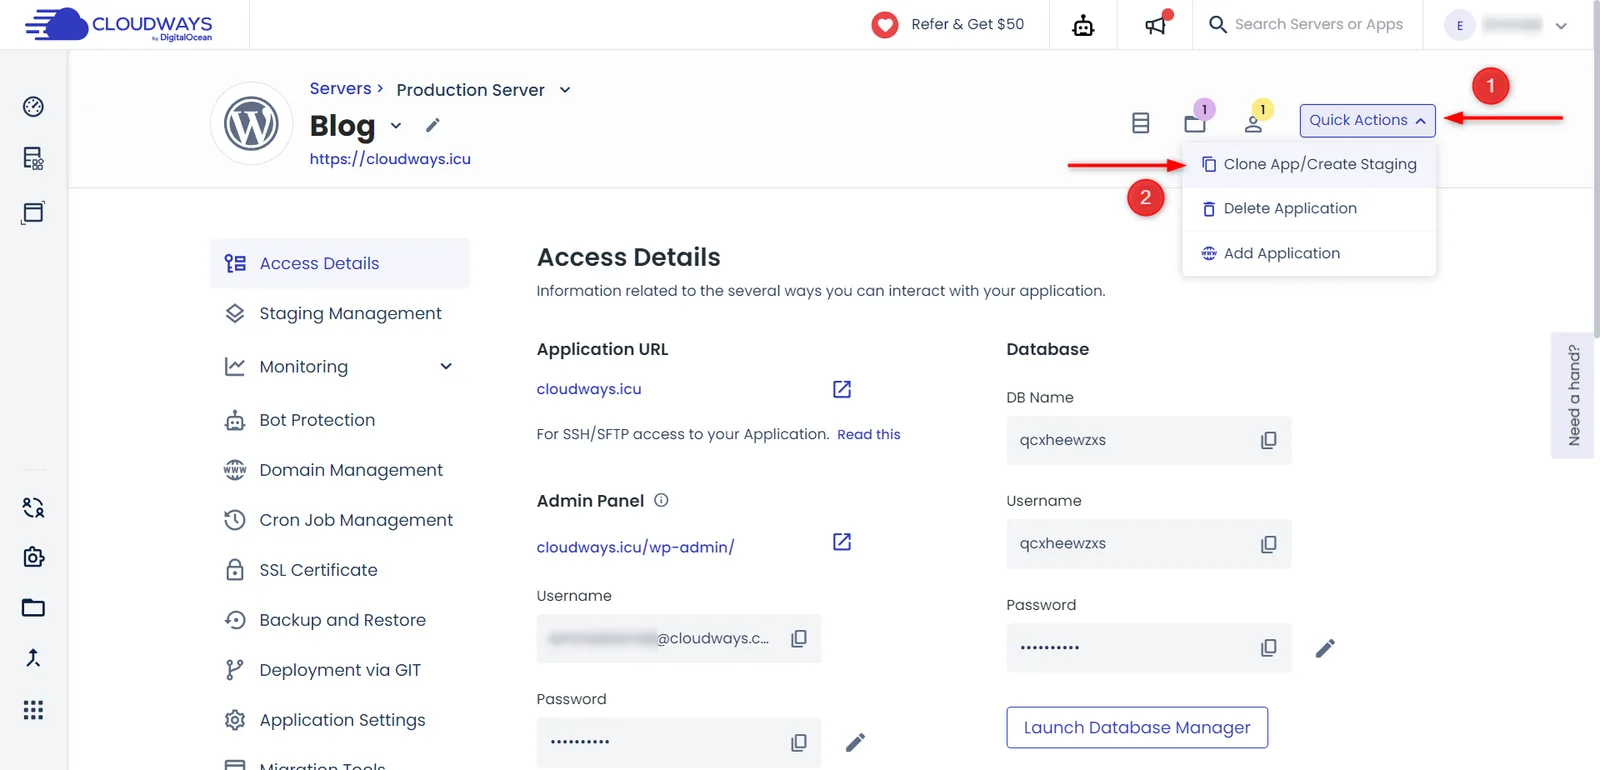The image size is (1600, 770).
Task: Open the dashboard gauge icon in left sidebar
Action: (33, 107)
